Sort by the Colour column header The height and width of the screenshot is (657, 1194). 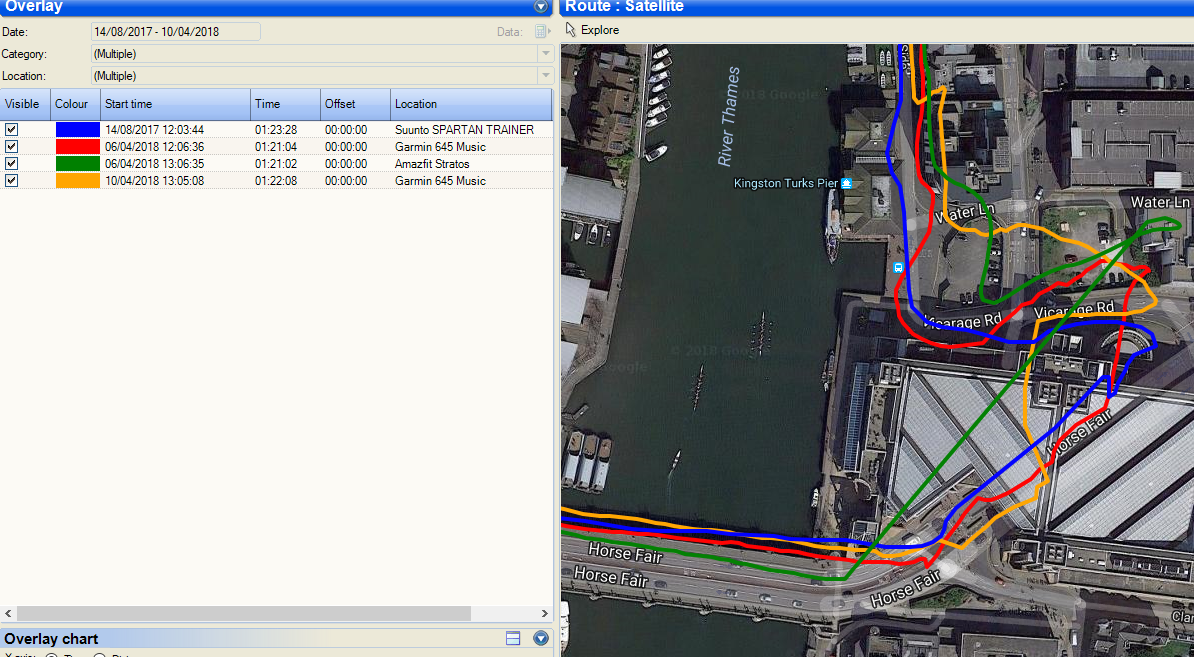pos(75,104)
